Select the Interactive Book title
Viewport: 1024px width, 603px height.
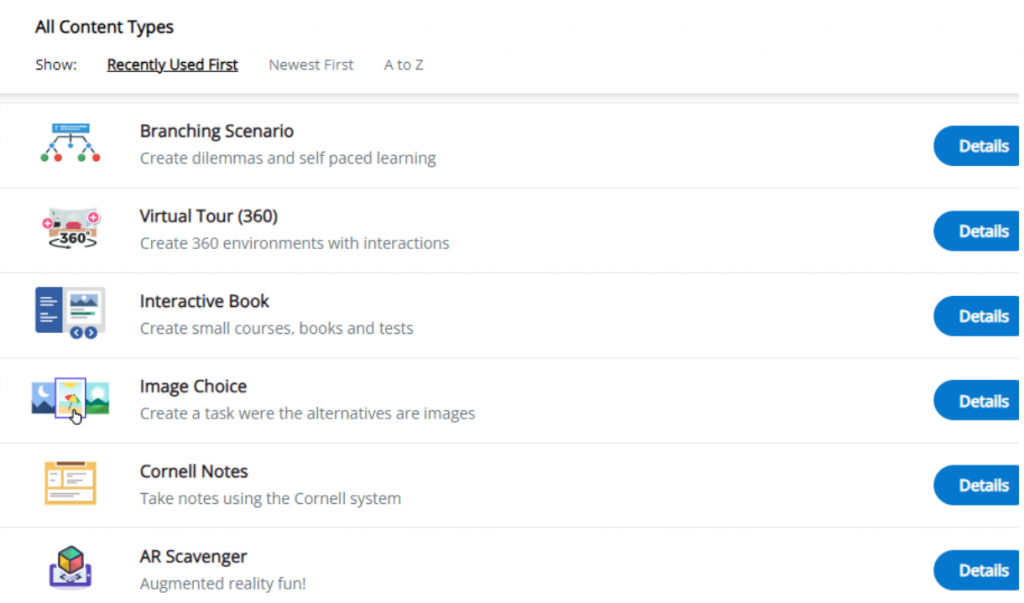[x=204, y=301]
